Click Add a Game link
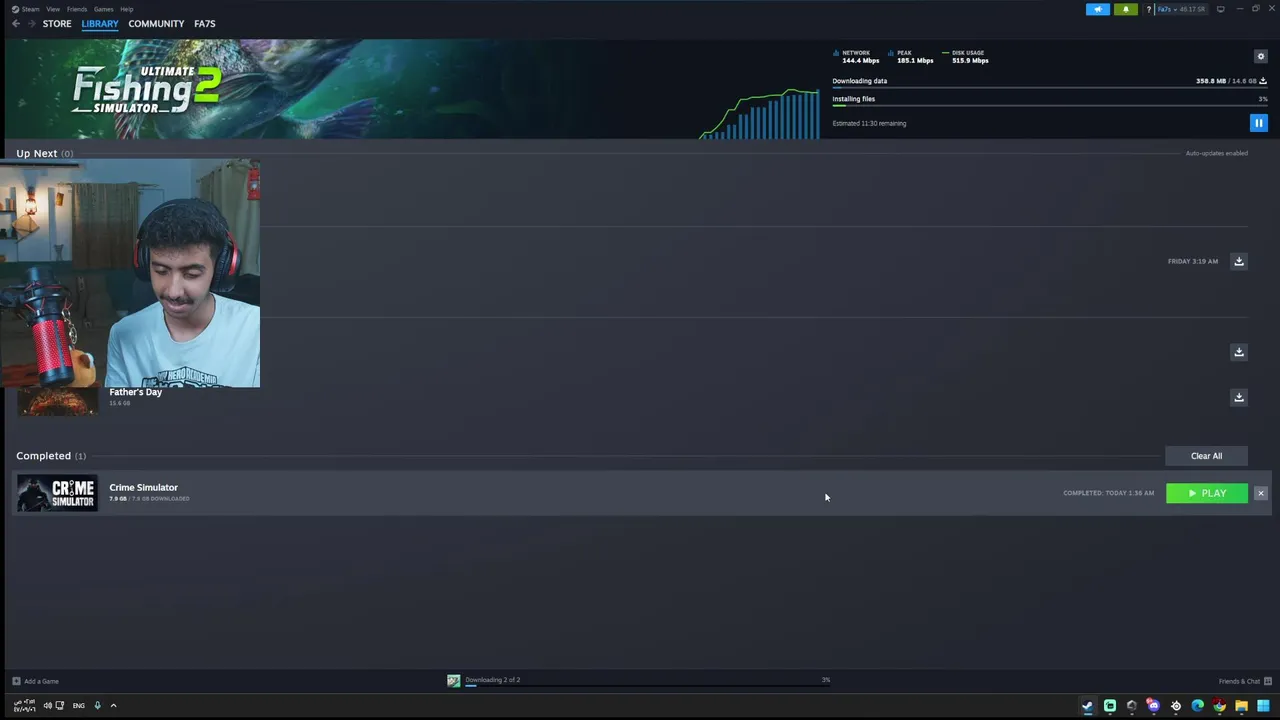The width and height of the screenshot is (1280, 720). [x=36, y=681]
